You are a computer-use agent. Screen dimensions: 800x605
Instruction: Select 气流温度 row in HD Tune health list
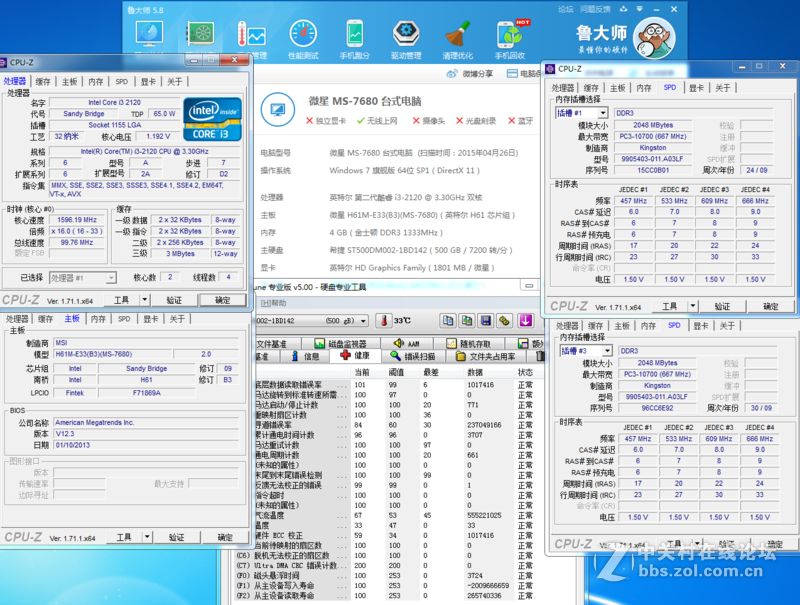coord(394,515)
